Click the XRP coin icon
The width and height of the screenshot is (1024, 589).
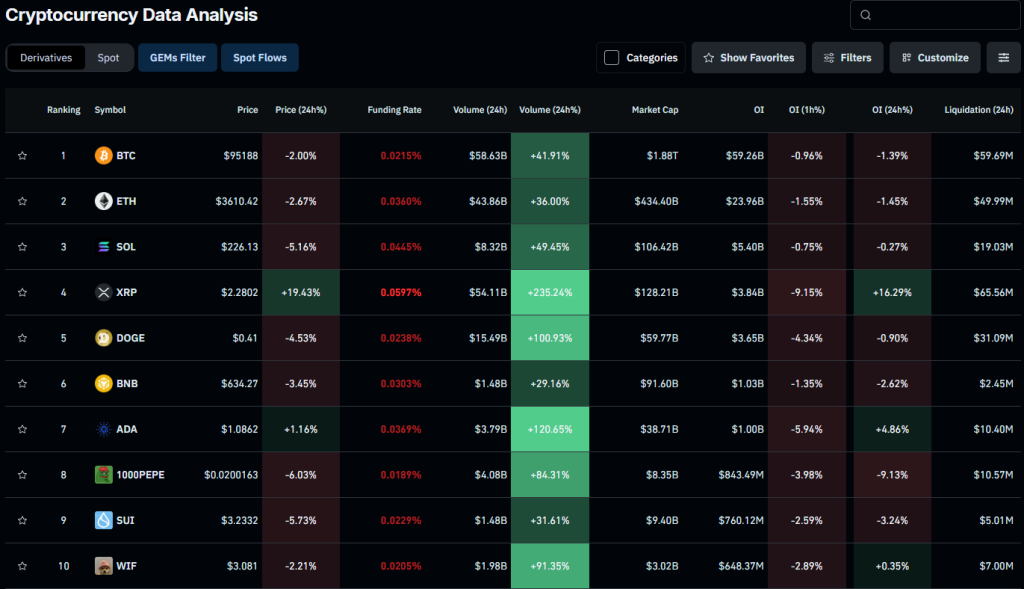[x=103, y=292]
